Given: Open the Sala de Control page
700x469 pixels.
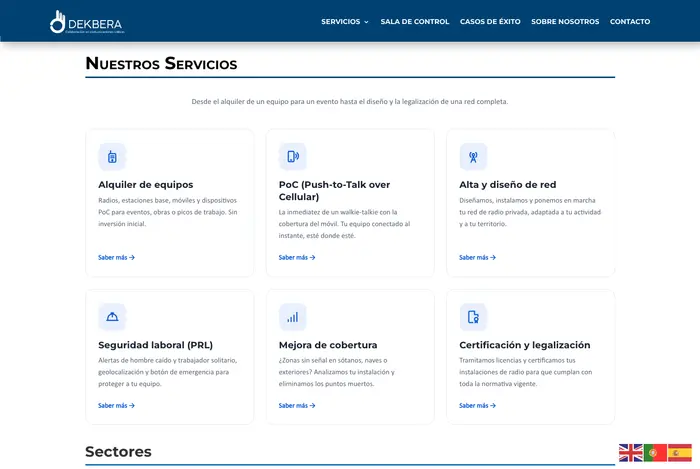Looking at the screenshot, I should pos(415,21).
